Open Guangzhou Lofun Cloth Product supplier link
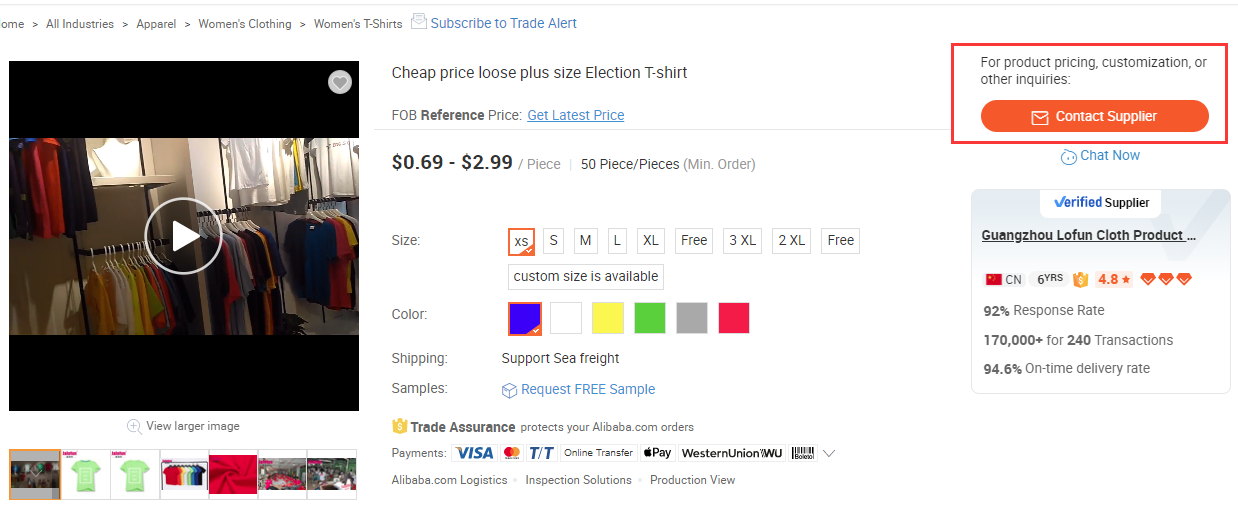Screen dimensions: 1238x508 (1089, 236)
